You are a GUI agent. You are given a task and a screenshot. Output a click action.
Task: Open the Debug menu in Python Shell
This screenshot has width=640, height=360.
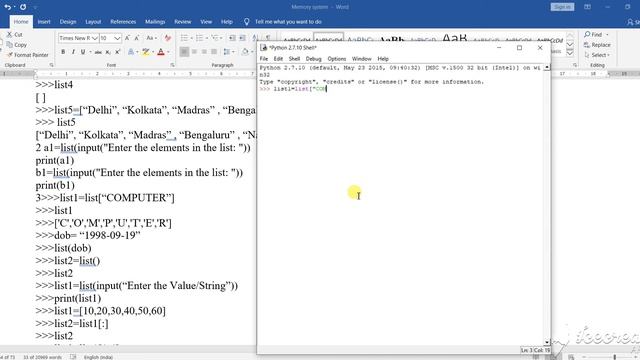[x=313, y=59]
